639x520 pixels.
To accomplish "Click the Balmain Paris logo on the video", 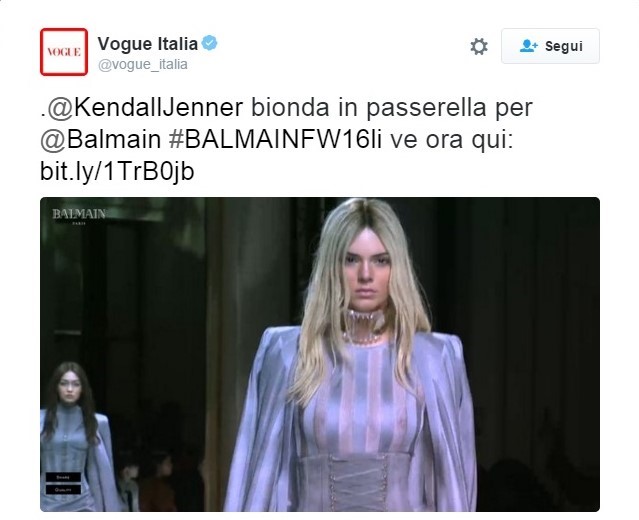I will tap(79, 216).
